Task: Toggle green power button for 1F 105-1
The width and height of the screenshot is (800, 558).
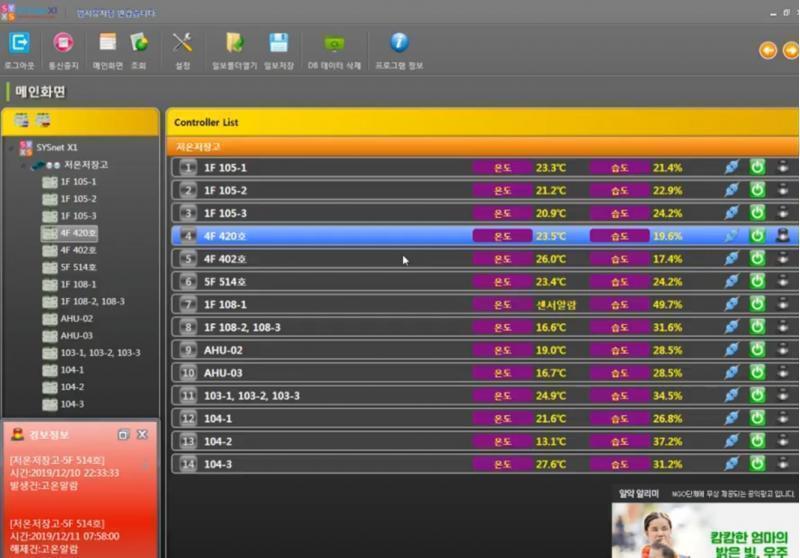Action: click(x=757, y=167)
